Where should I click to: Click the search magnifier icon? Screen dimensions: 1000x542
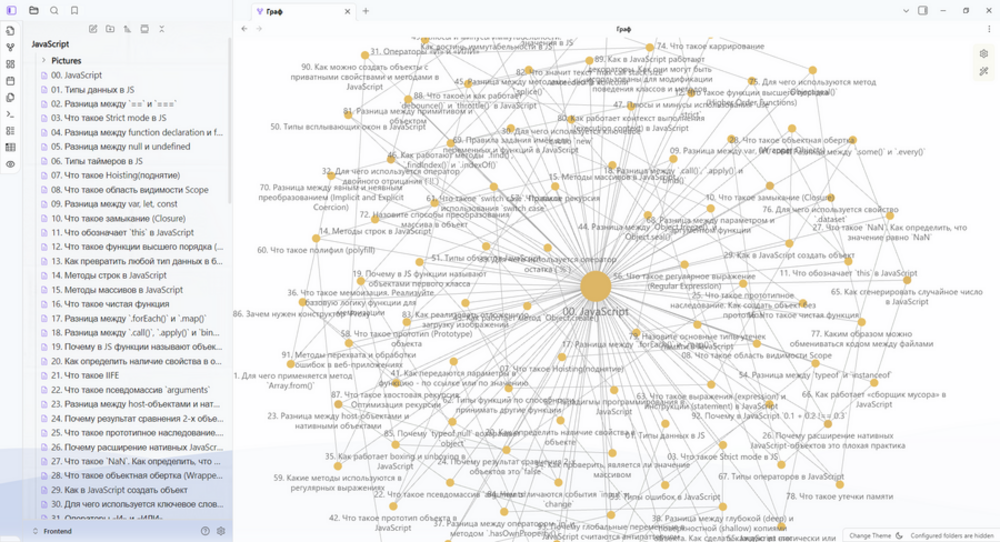pos(54,11)
